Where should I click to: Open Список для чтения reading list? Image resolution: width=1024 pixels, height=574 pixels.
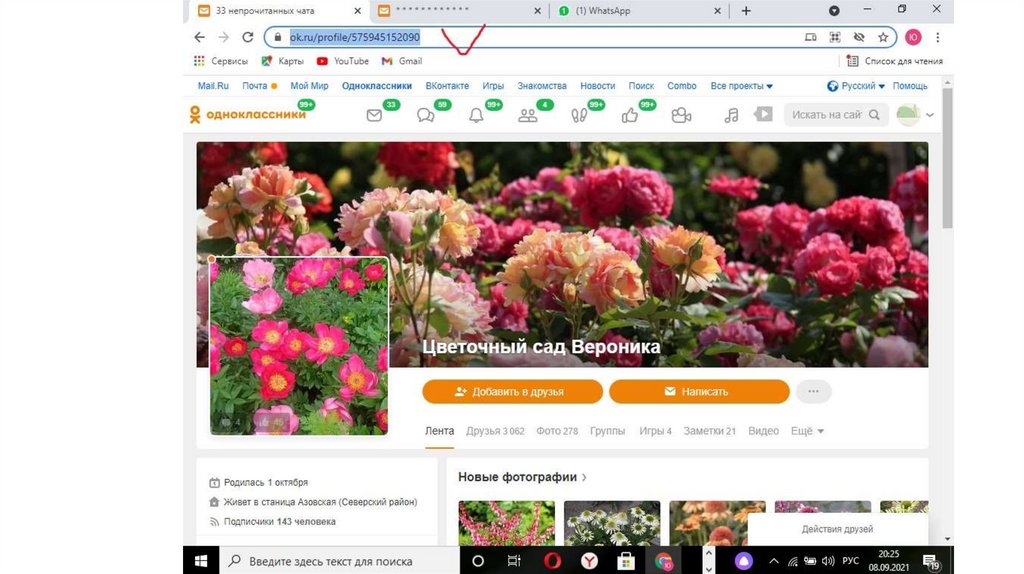[895, 61]
